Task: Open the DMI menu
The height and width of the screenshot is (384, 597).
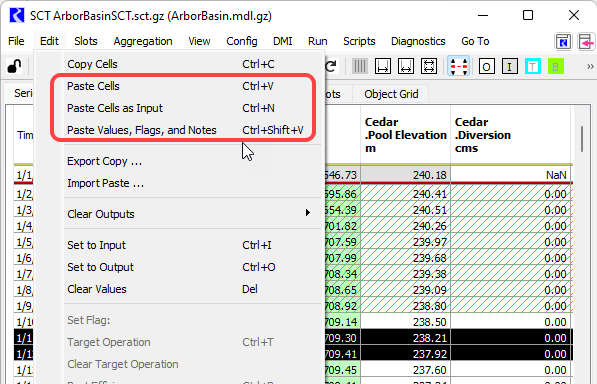Action: (x=283, y=41)
